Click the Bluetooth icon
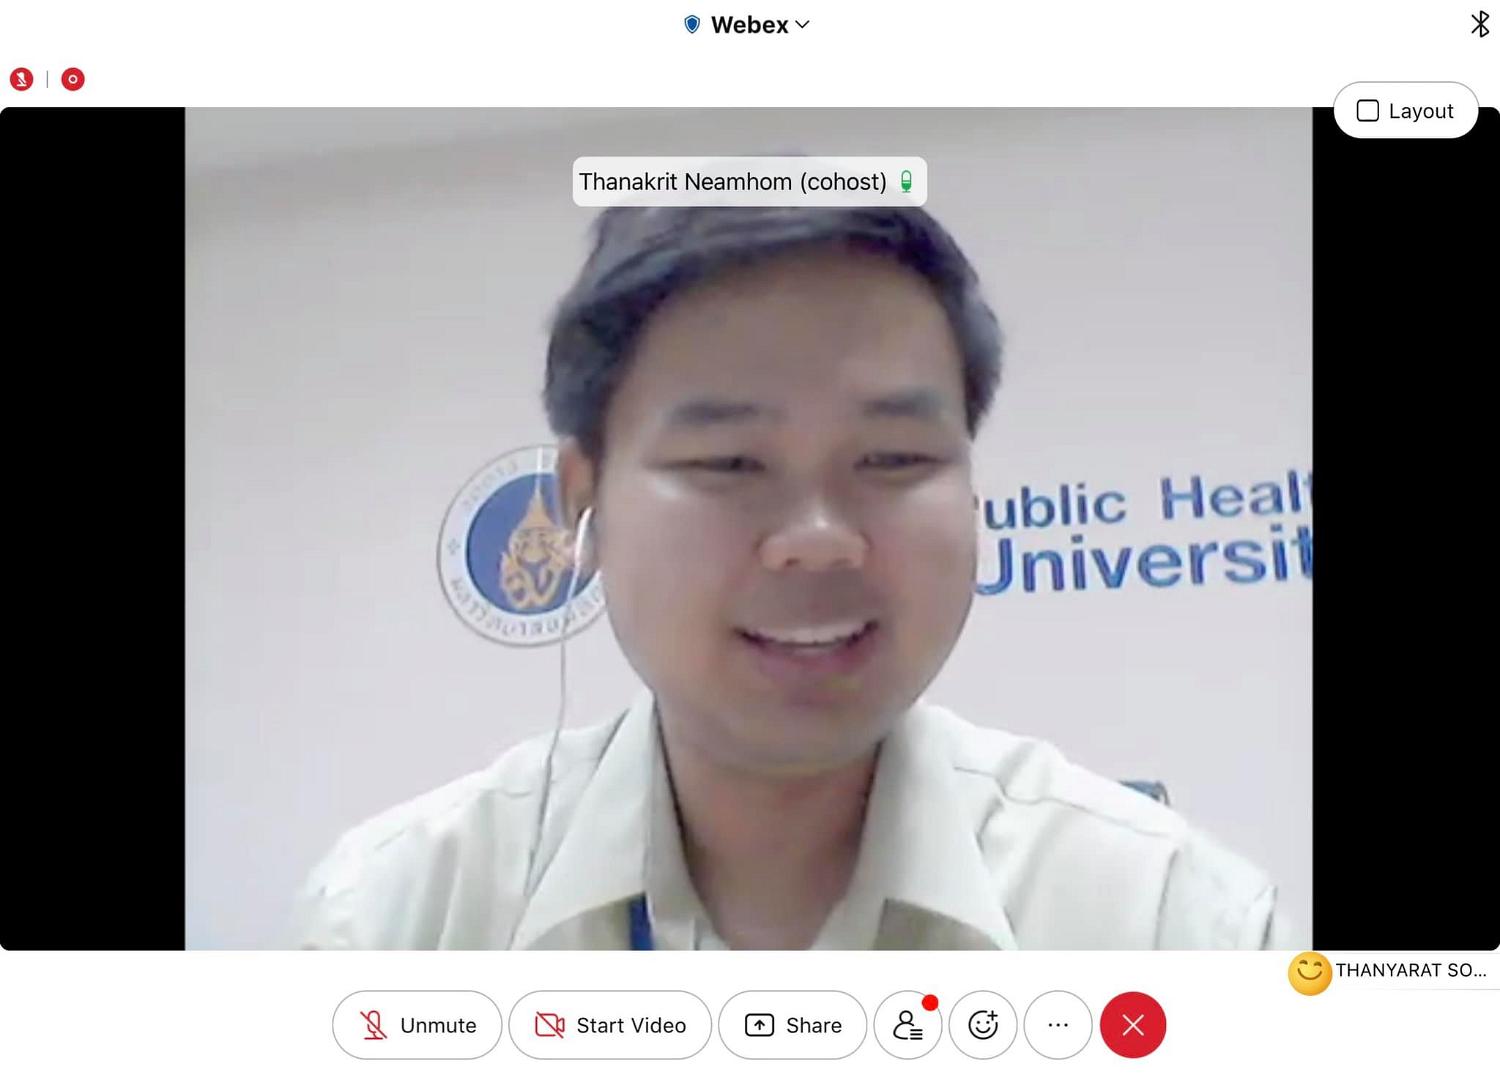This screenshot has height=1091, width=1500. [1480, 24]
